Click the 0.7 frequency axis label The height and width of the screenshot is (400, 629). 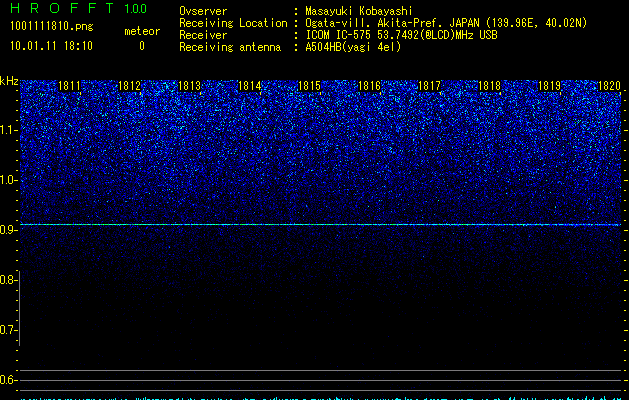coord(8,330)
